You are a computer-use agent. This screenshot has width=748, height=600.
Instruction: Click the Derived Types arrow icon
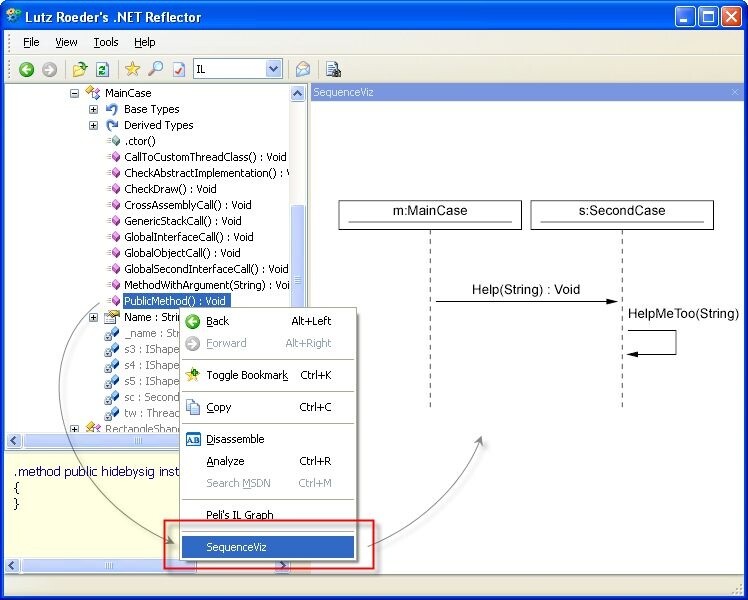pos(112,125)
